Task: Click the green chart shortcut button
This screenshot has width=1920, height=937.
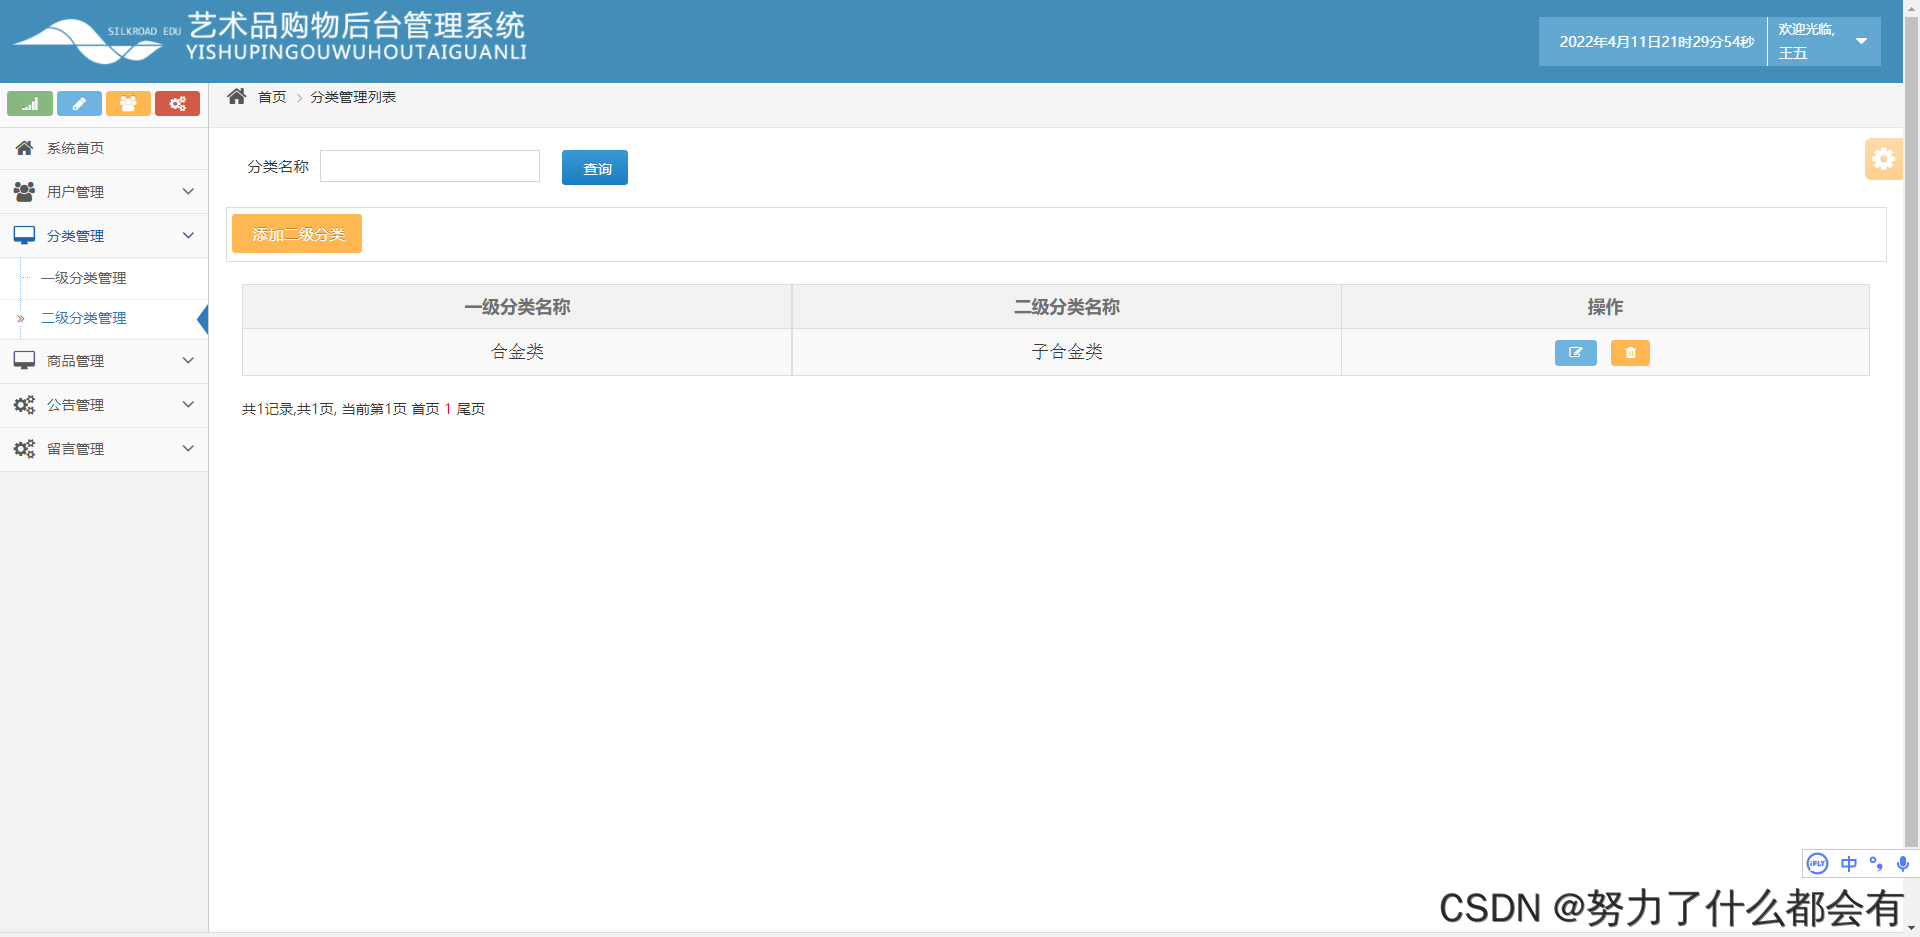Action: (30, 104)
